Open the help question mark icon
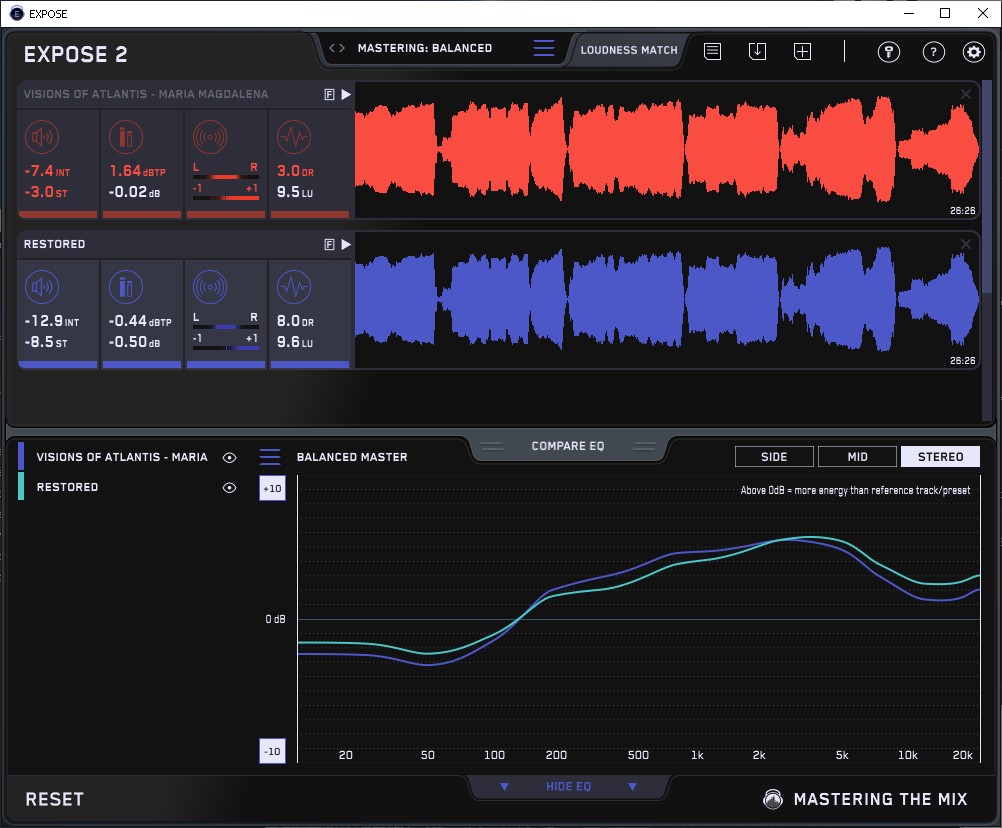1002x828 pixels. 934,52
